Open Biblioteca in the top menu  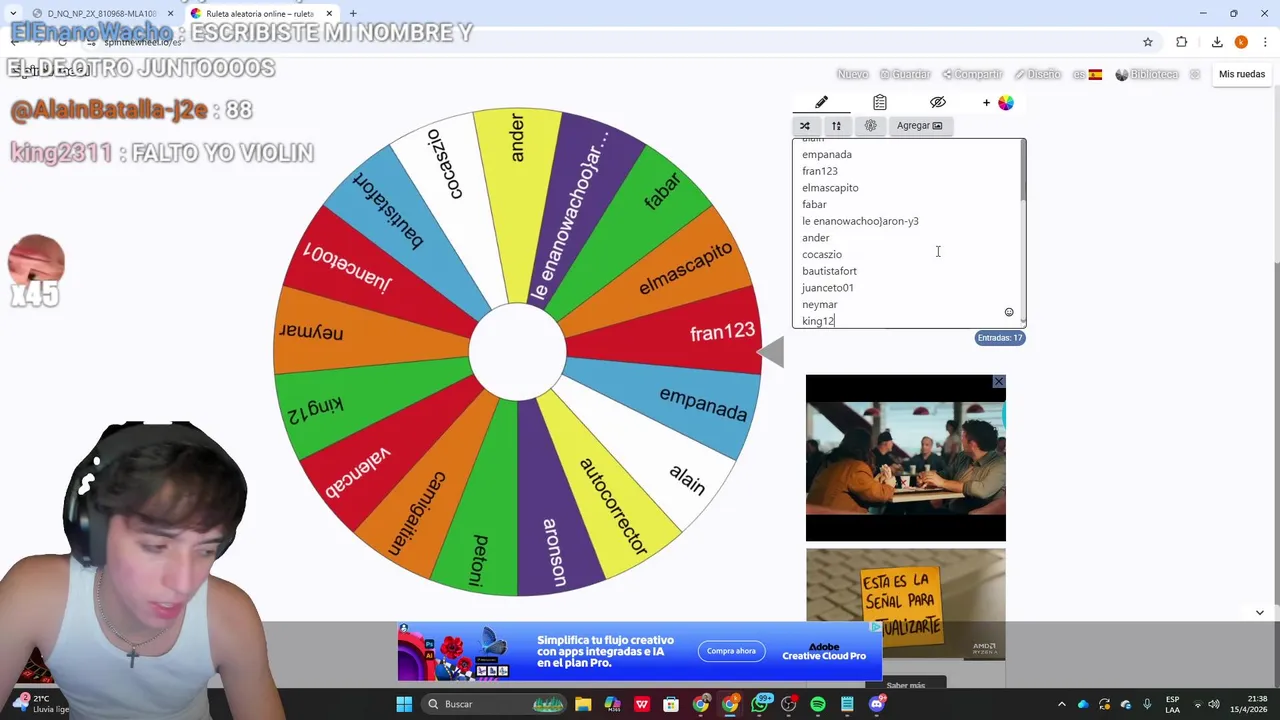click(1147, 74)
